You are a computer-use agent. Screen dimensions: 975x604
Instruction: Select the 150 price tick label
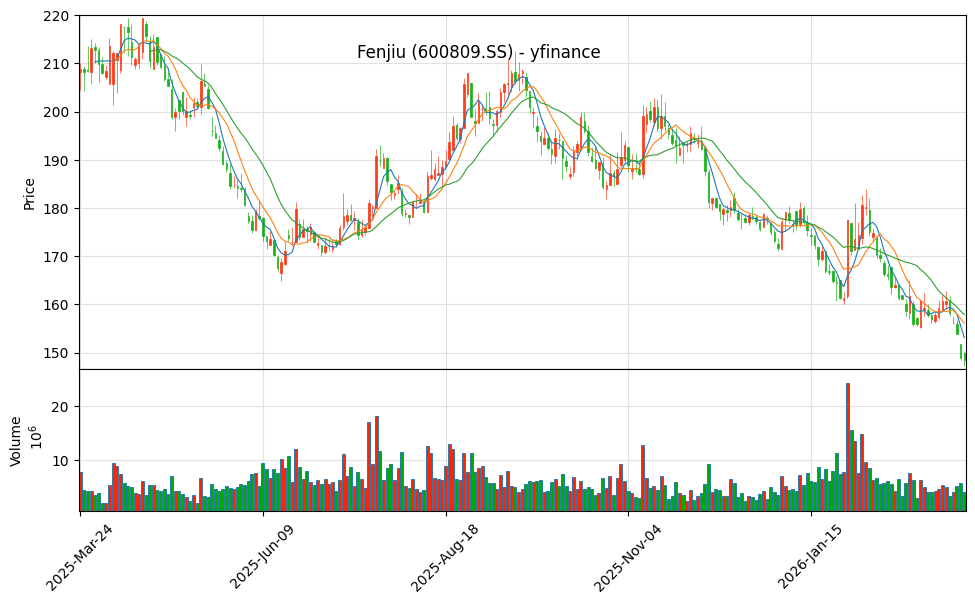pos(57,353)
